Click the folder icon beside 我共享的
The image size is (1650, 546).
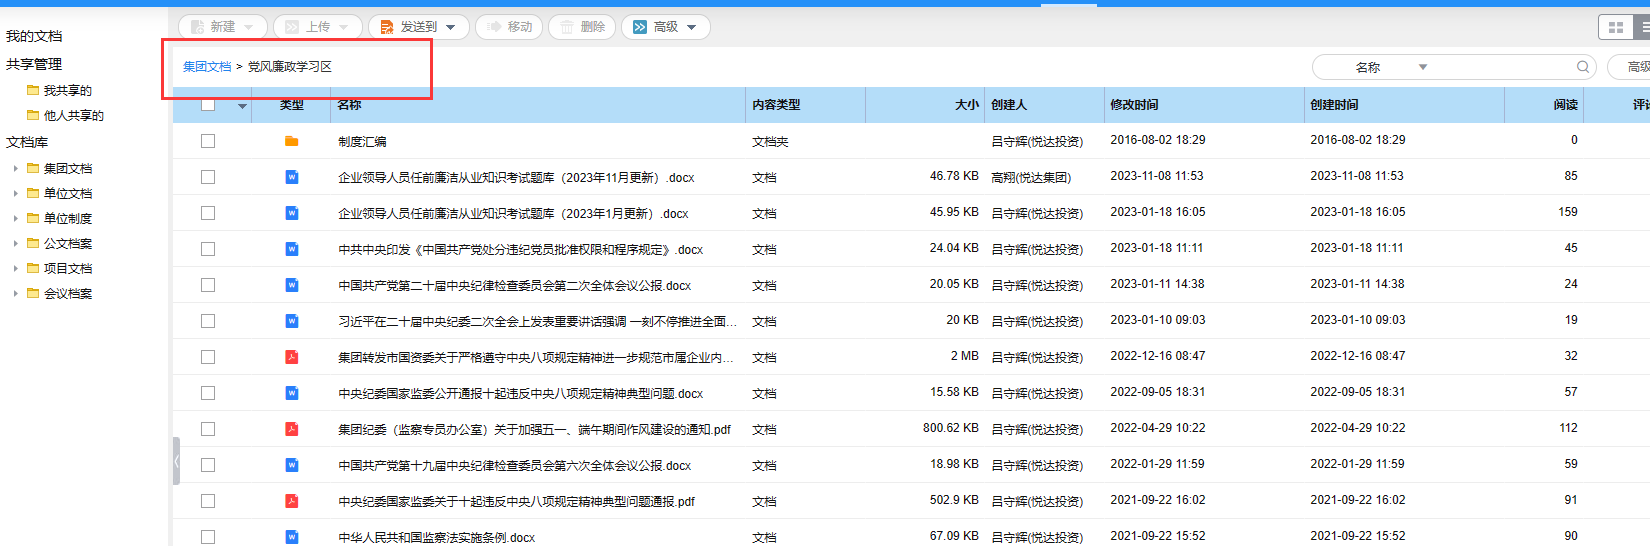pos(33,90)
